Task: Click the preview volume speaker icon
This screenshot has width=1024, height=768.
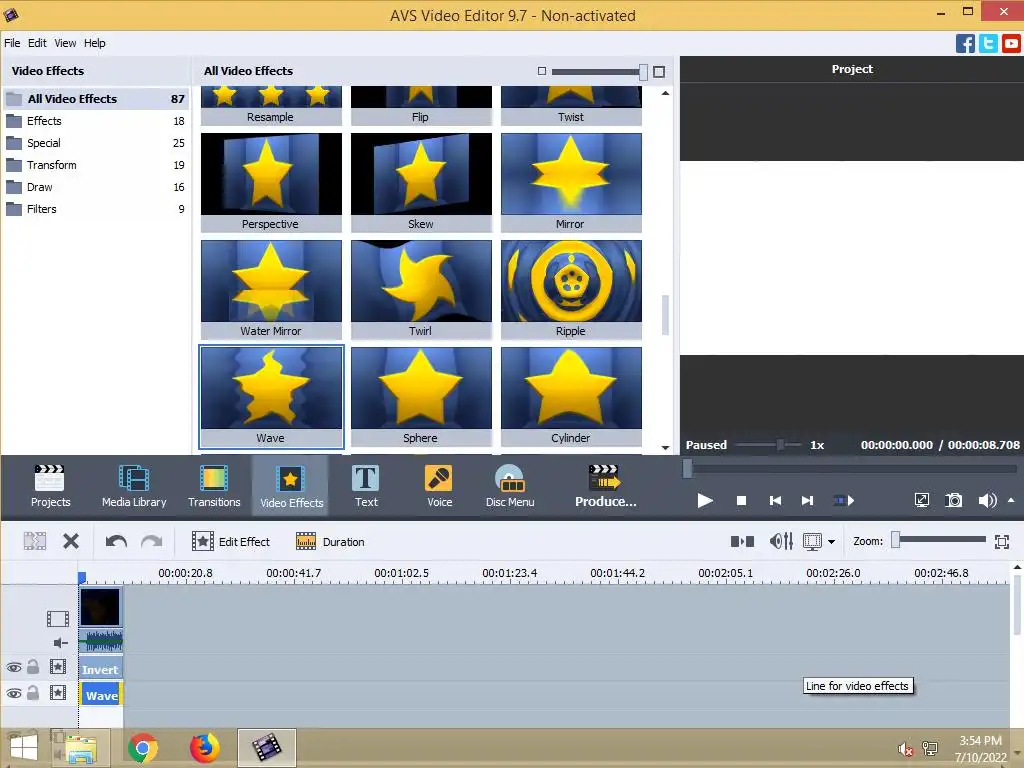Action: 987,501
